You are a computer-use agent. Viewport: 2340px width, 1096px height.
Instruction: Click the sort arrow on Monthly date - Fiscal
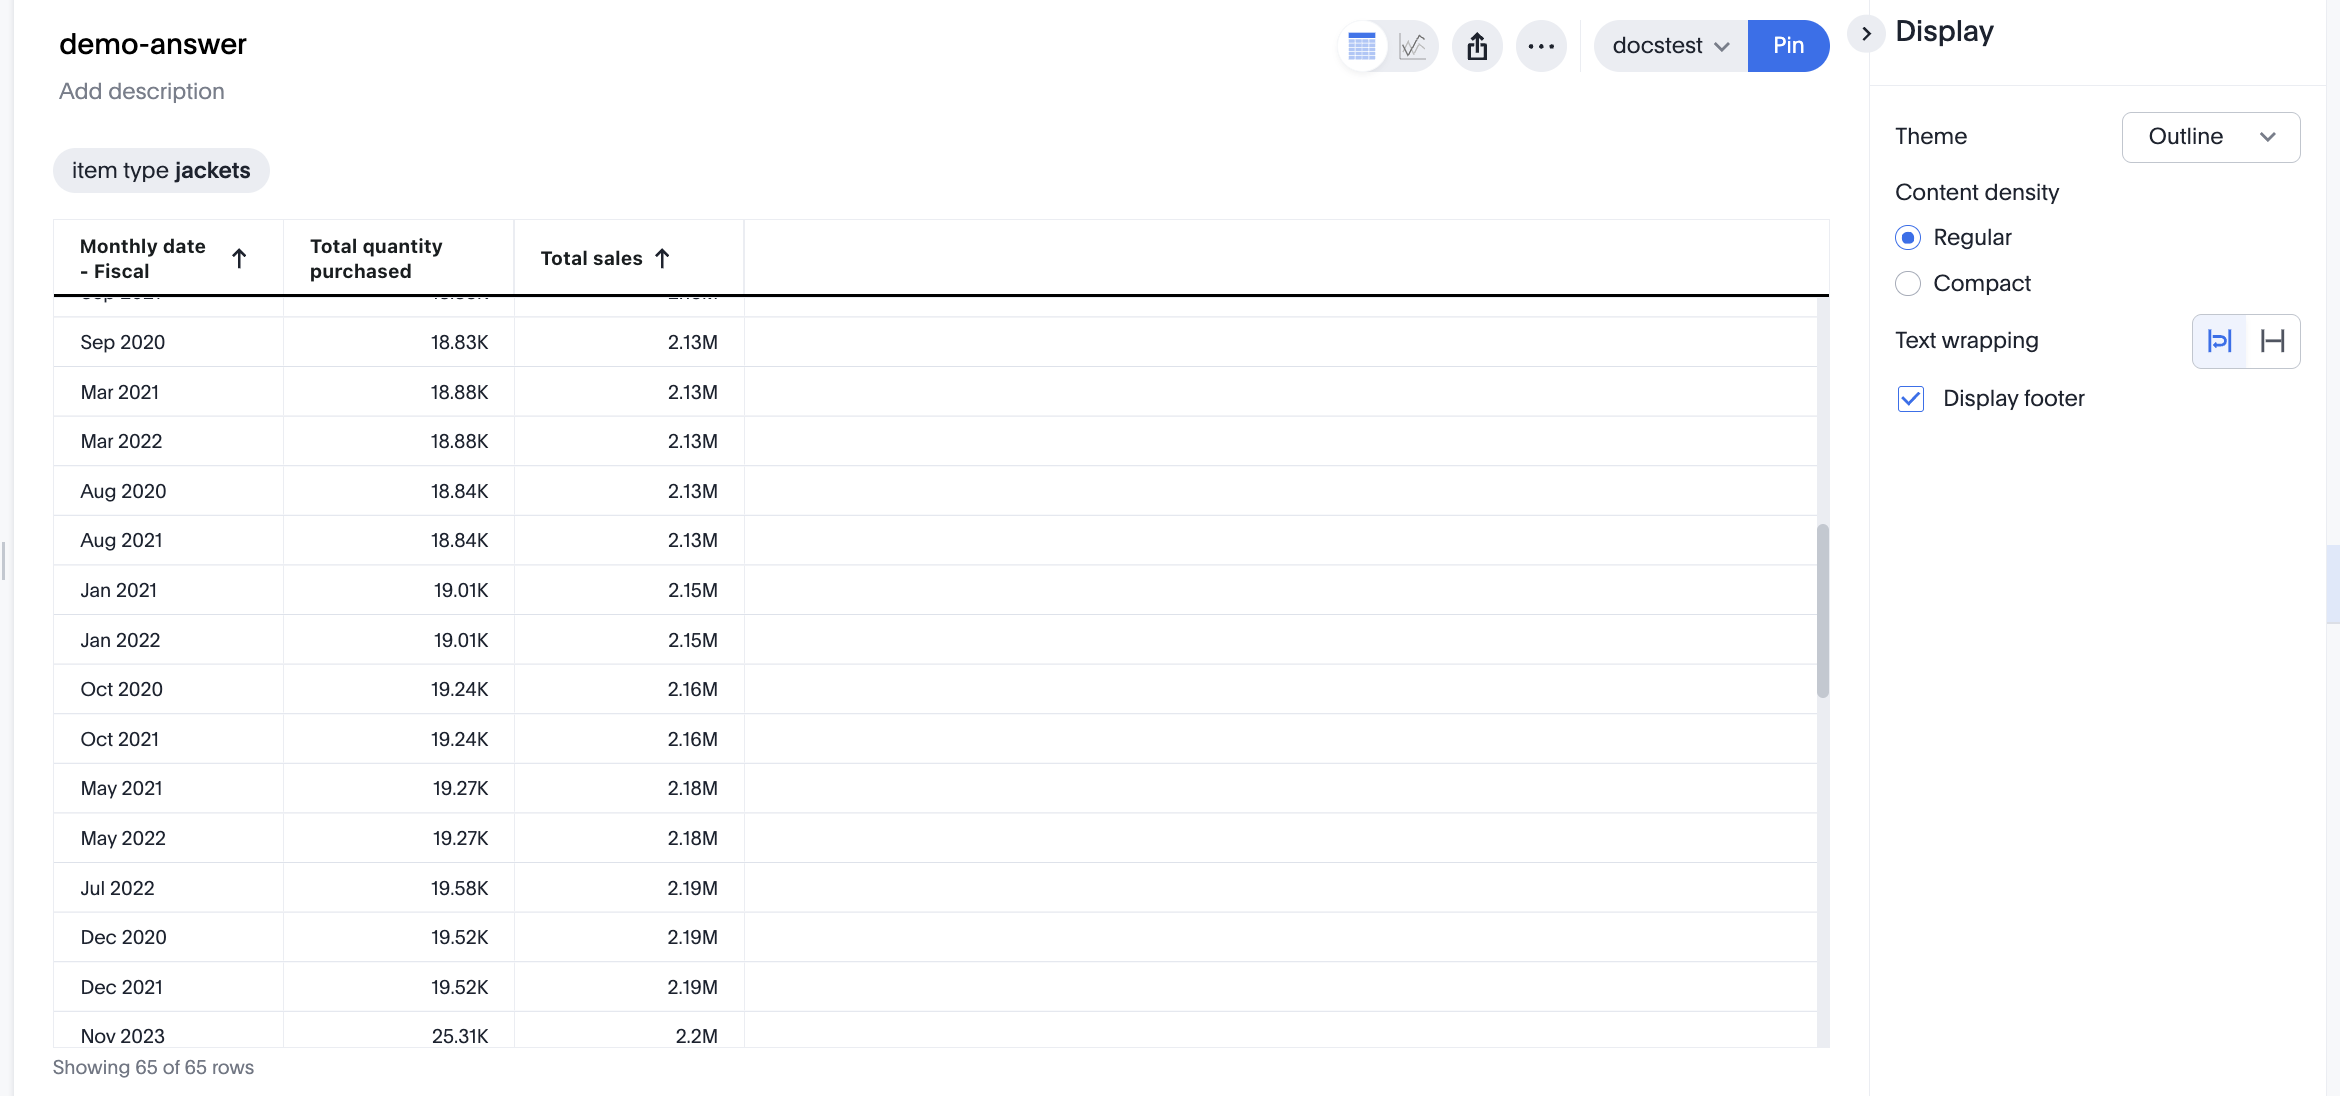click(240, 257)
